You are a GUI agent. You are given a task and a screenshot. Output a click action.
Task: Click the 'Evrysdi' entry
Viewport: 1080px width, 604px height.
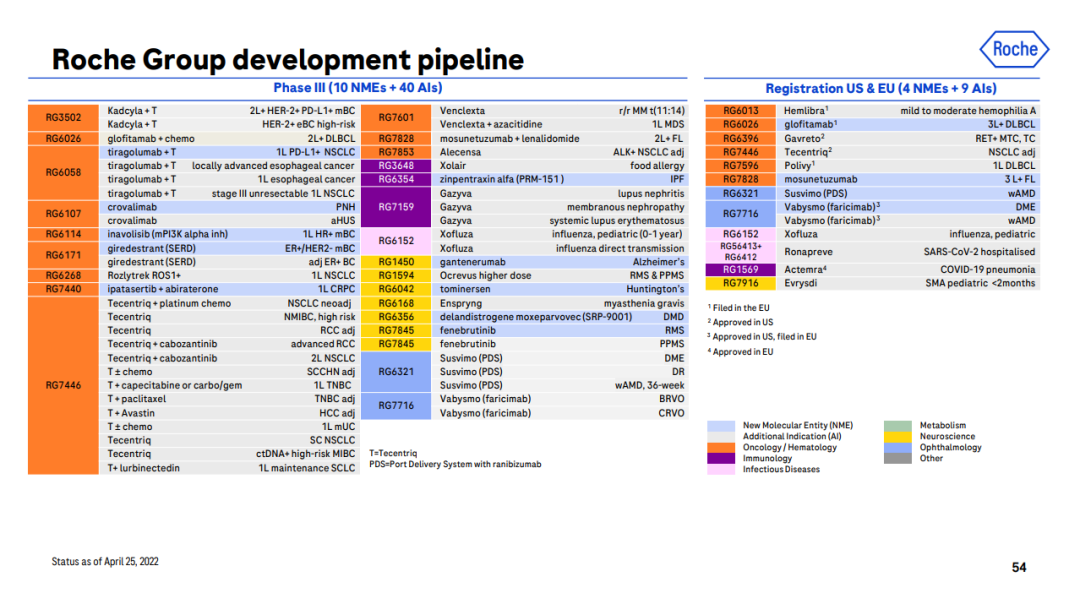(800, 283)
